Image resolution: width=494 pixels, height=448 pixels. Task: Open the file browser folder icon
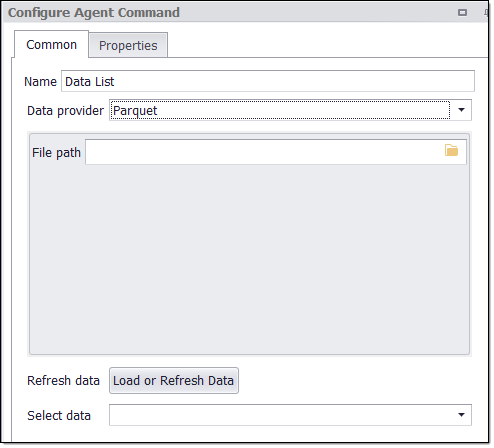(x=454, y=151)
